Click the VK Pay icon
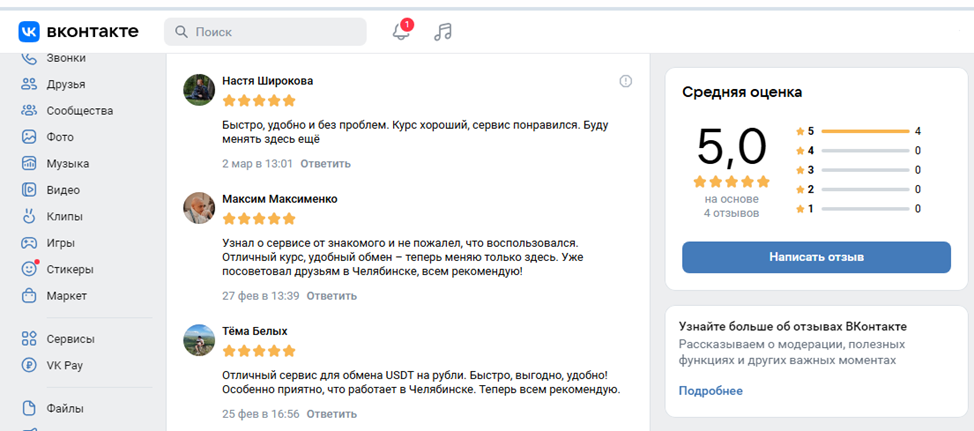This screenshot has width=974, height=431. tap(29, 365)
